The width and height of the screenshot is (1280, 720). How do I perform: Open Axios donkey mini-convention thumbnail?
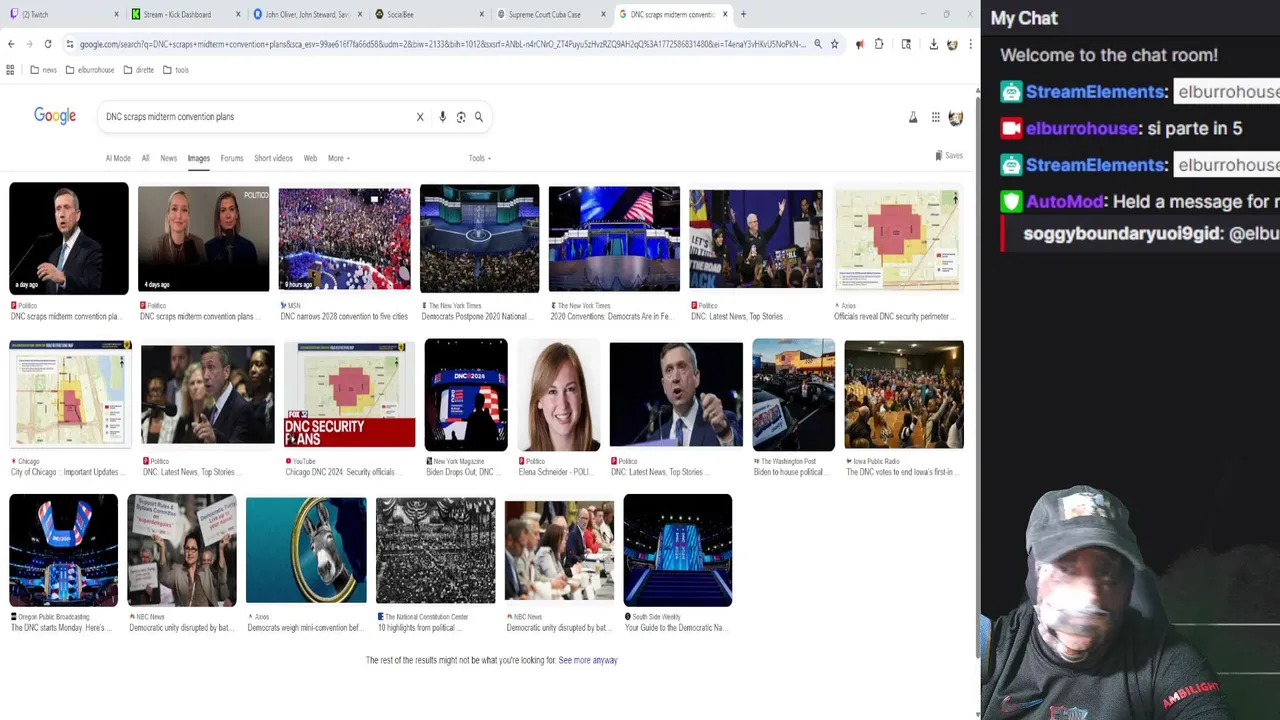coord(306,550)
